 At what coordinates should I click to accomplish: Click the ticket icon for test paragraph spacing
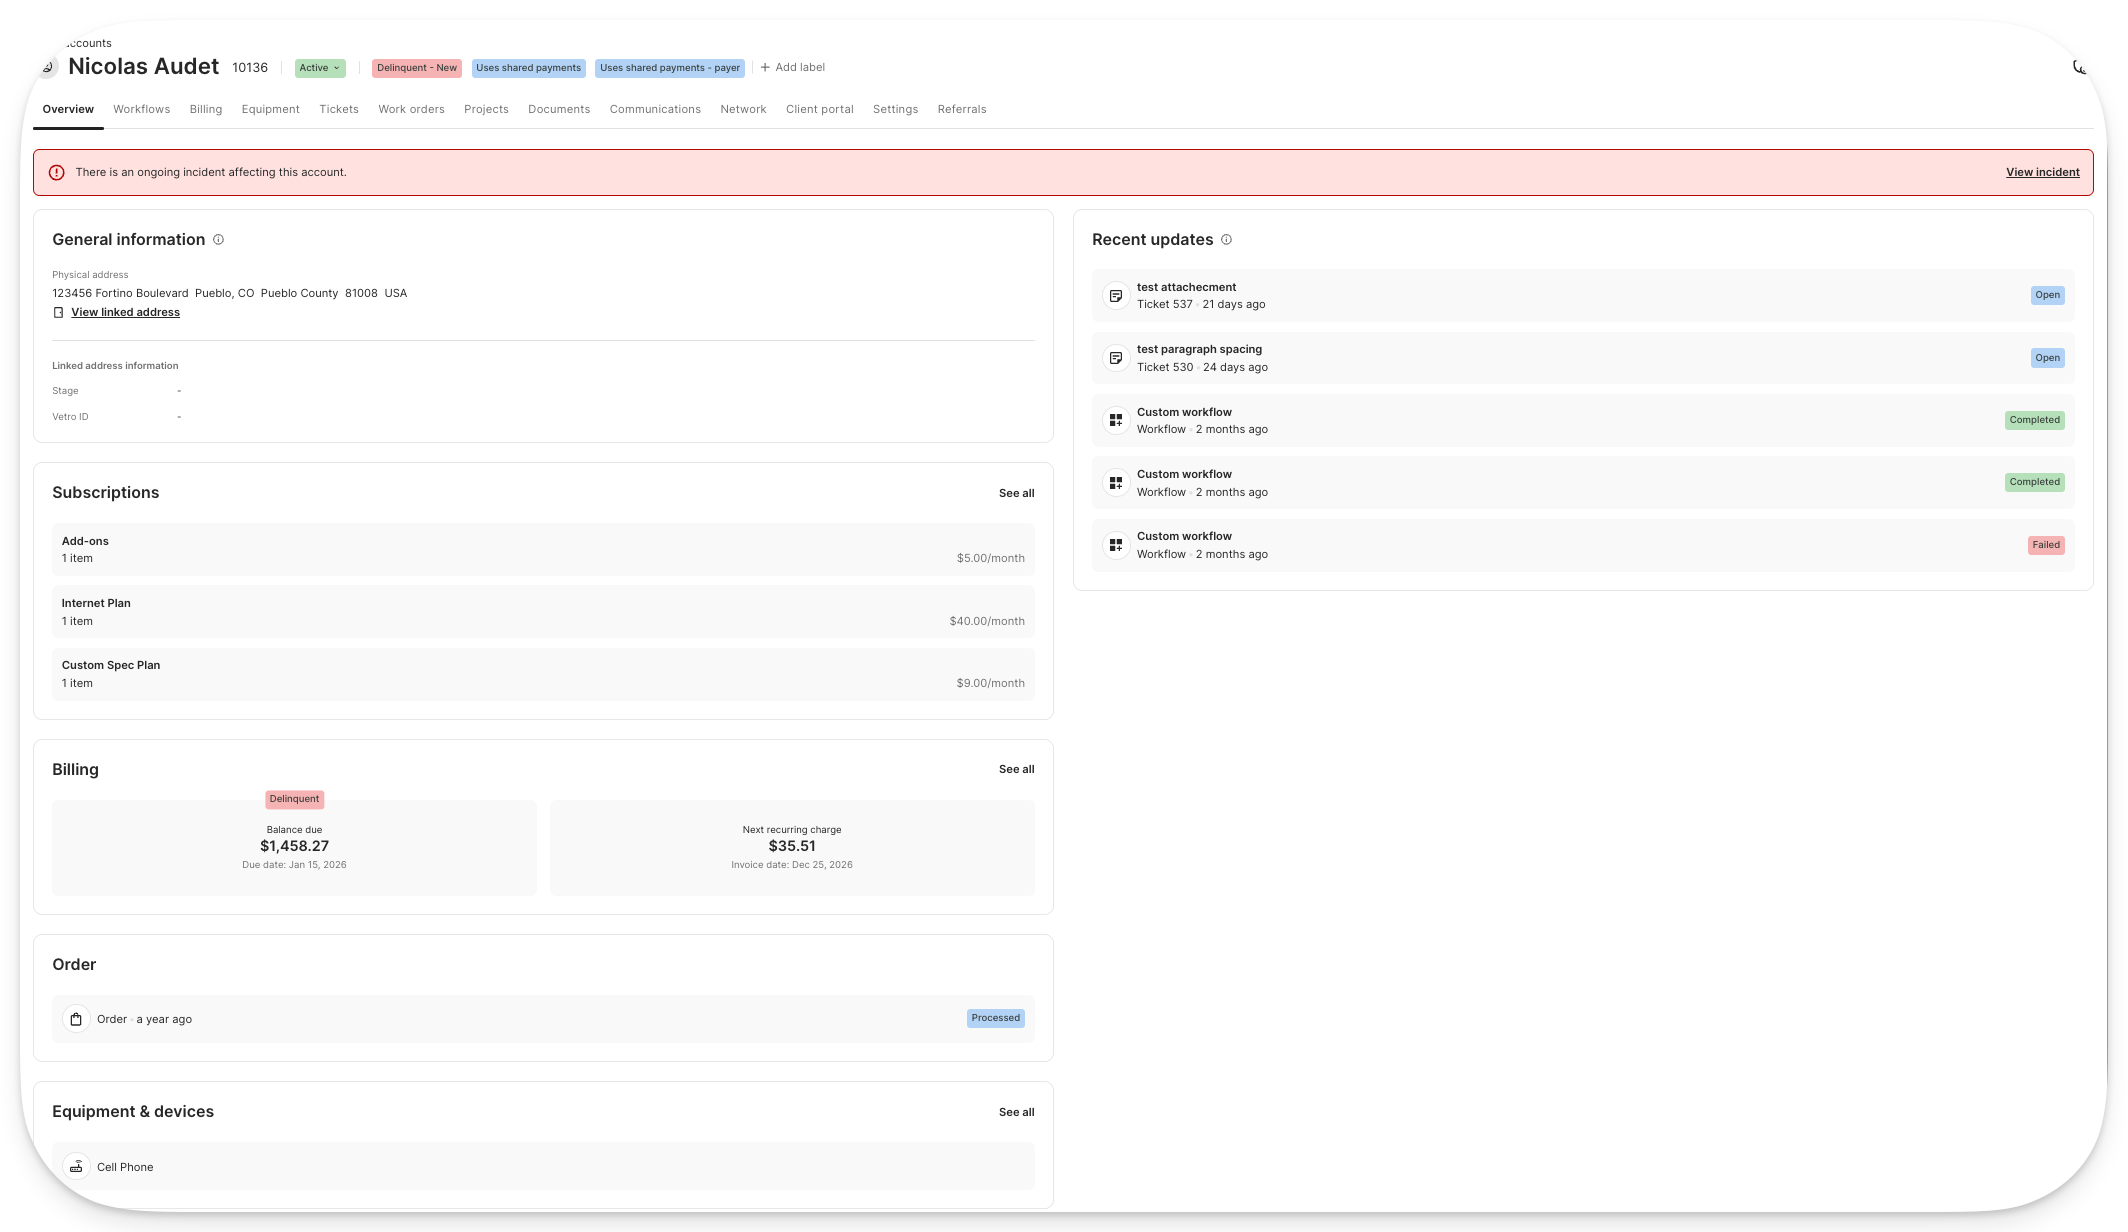1116,358
